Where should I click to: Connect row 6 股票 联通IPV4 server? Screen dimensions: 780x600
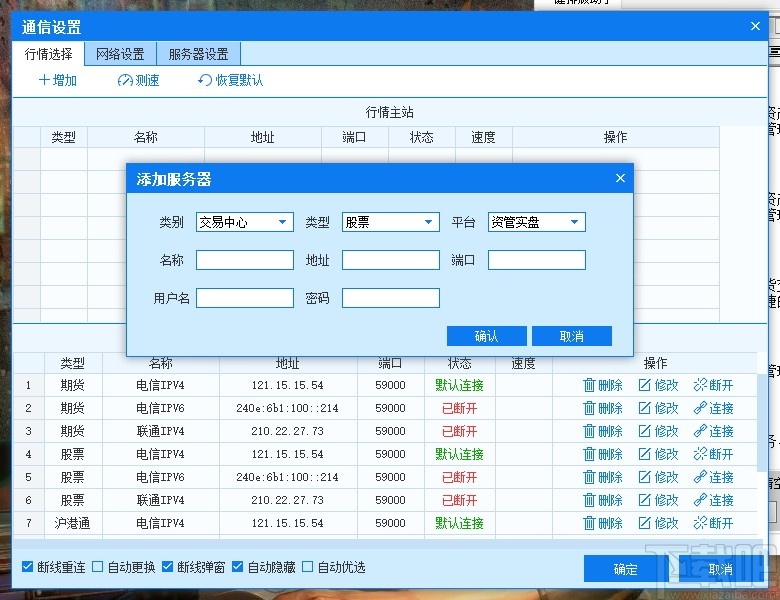[x=713, y=500]
